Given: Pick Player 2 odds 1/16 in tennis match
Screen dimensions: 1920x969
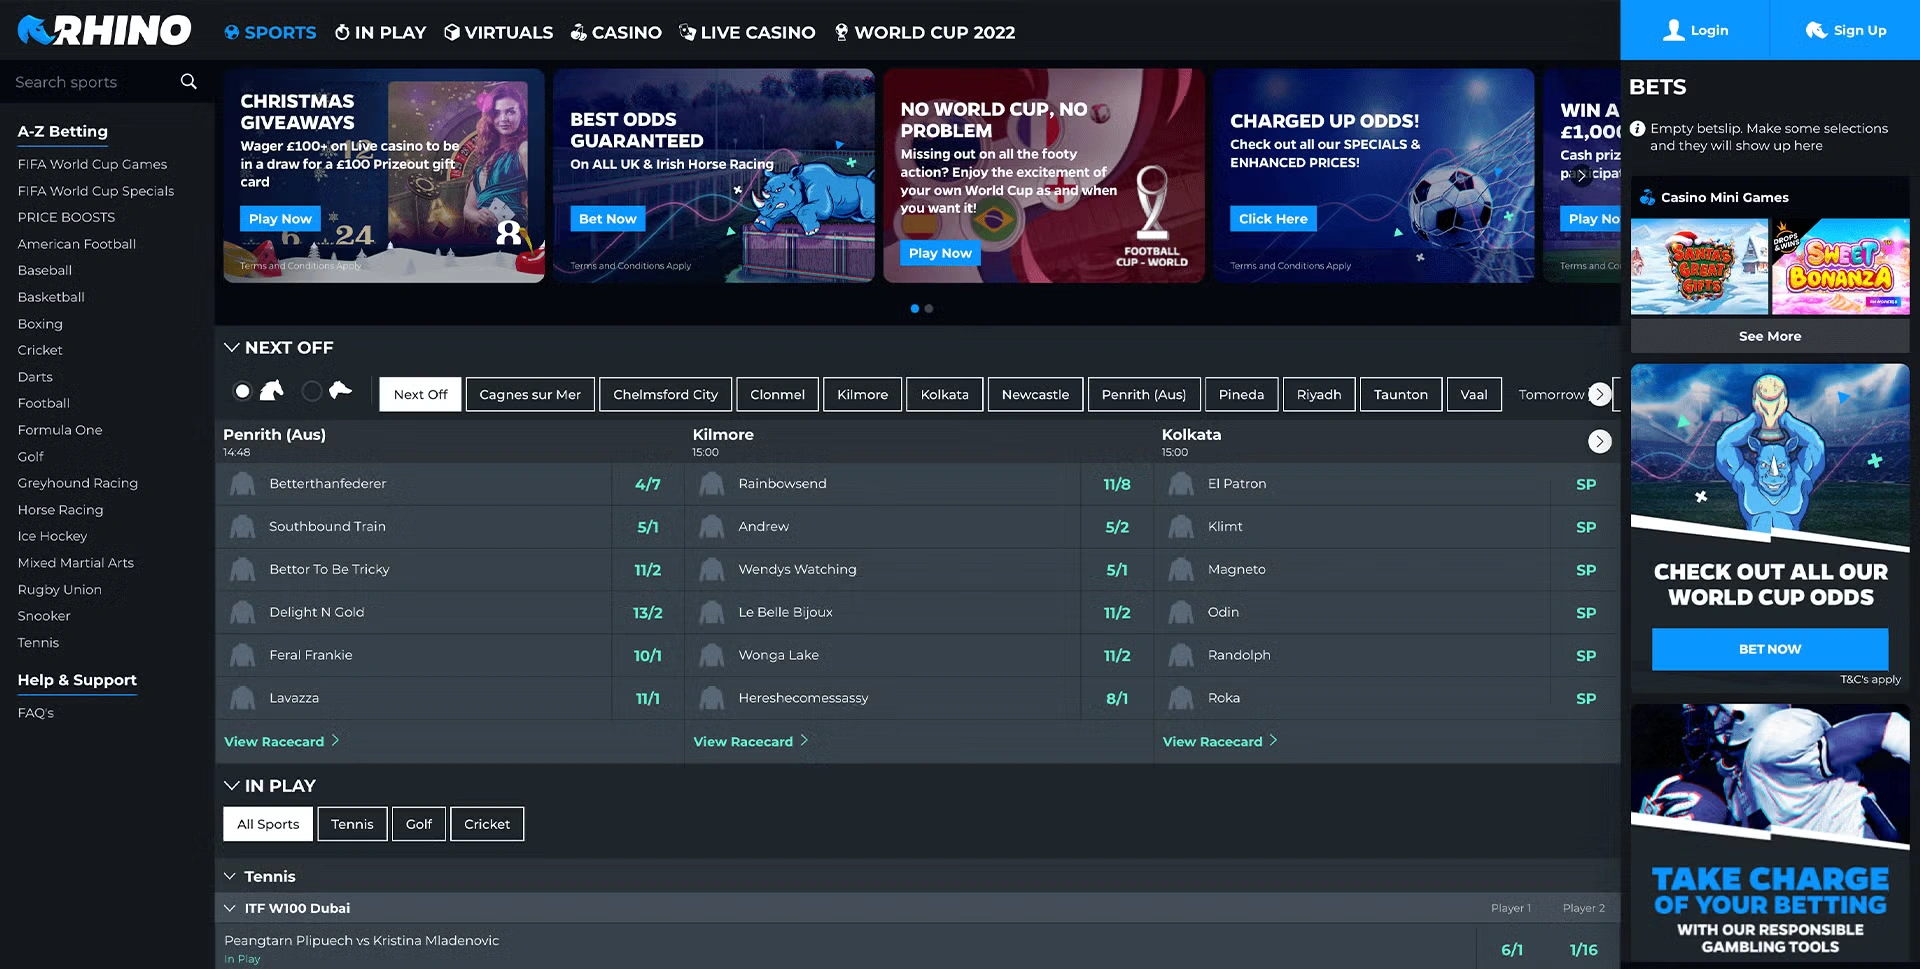Looking at the screenshot, I should pyautogui.click(x=1584, y=950).
